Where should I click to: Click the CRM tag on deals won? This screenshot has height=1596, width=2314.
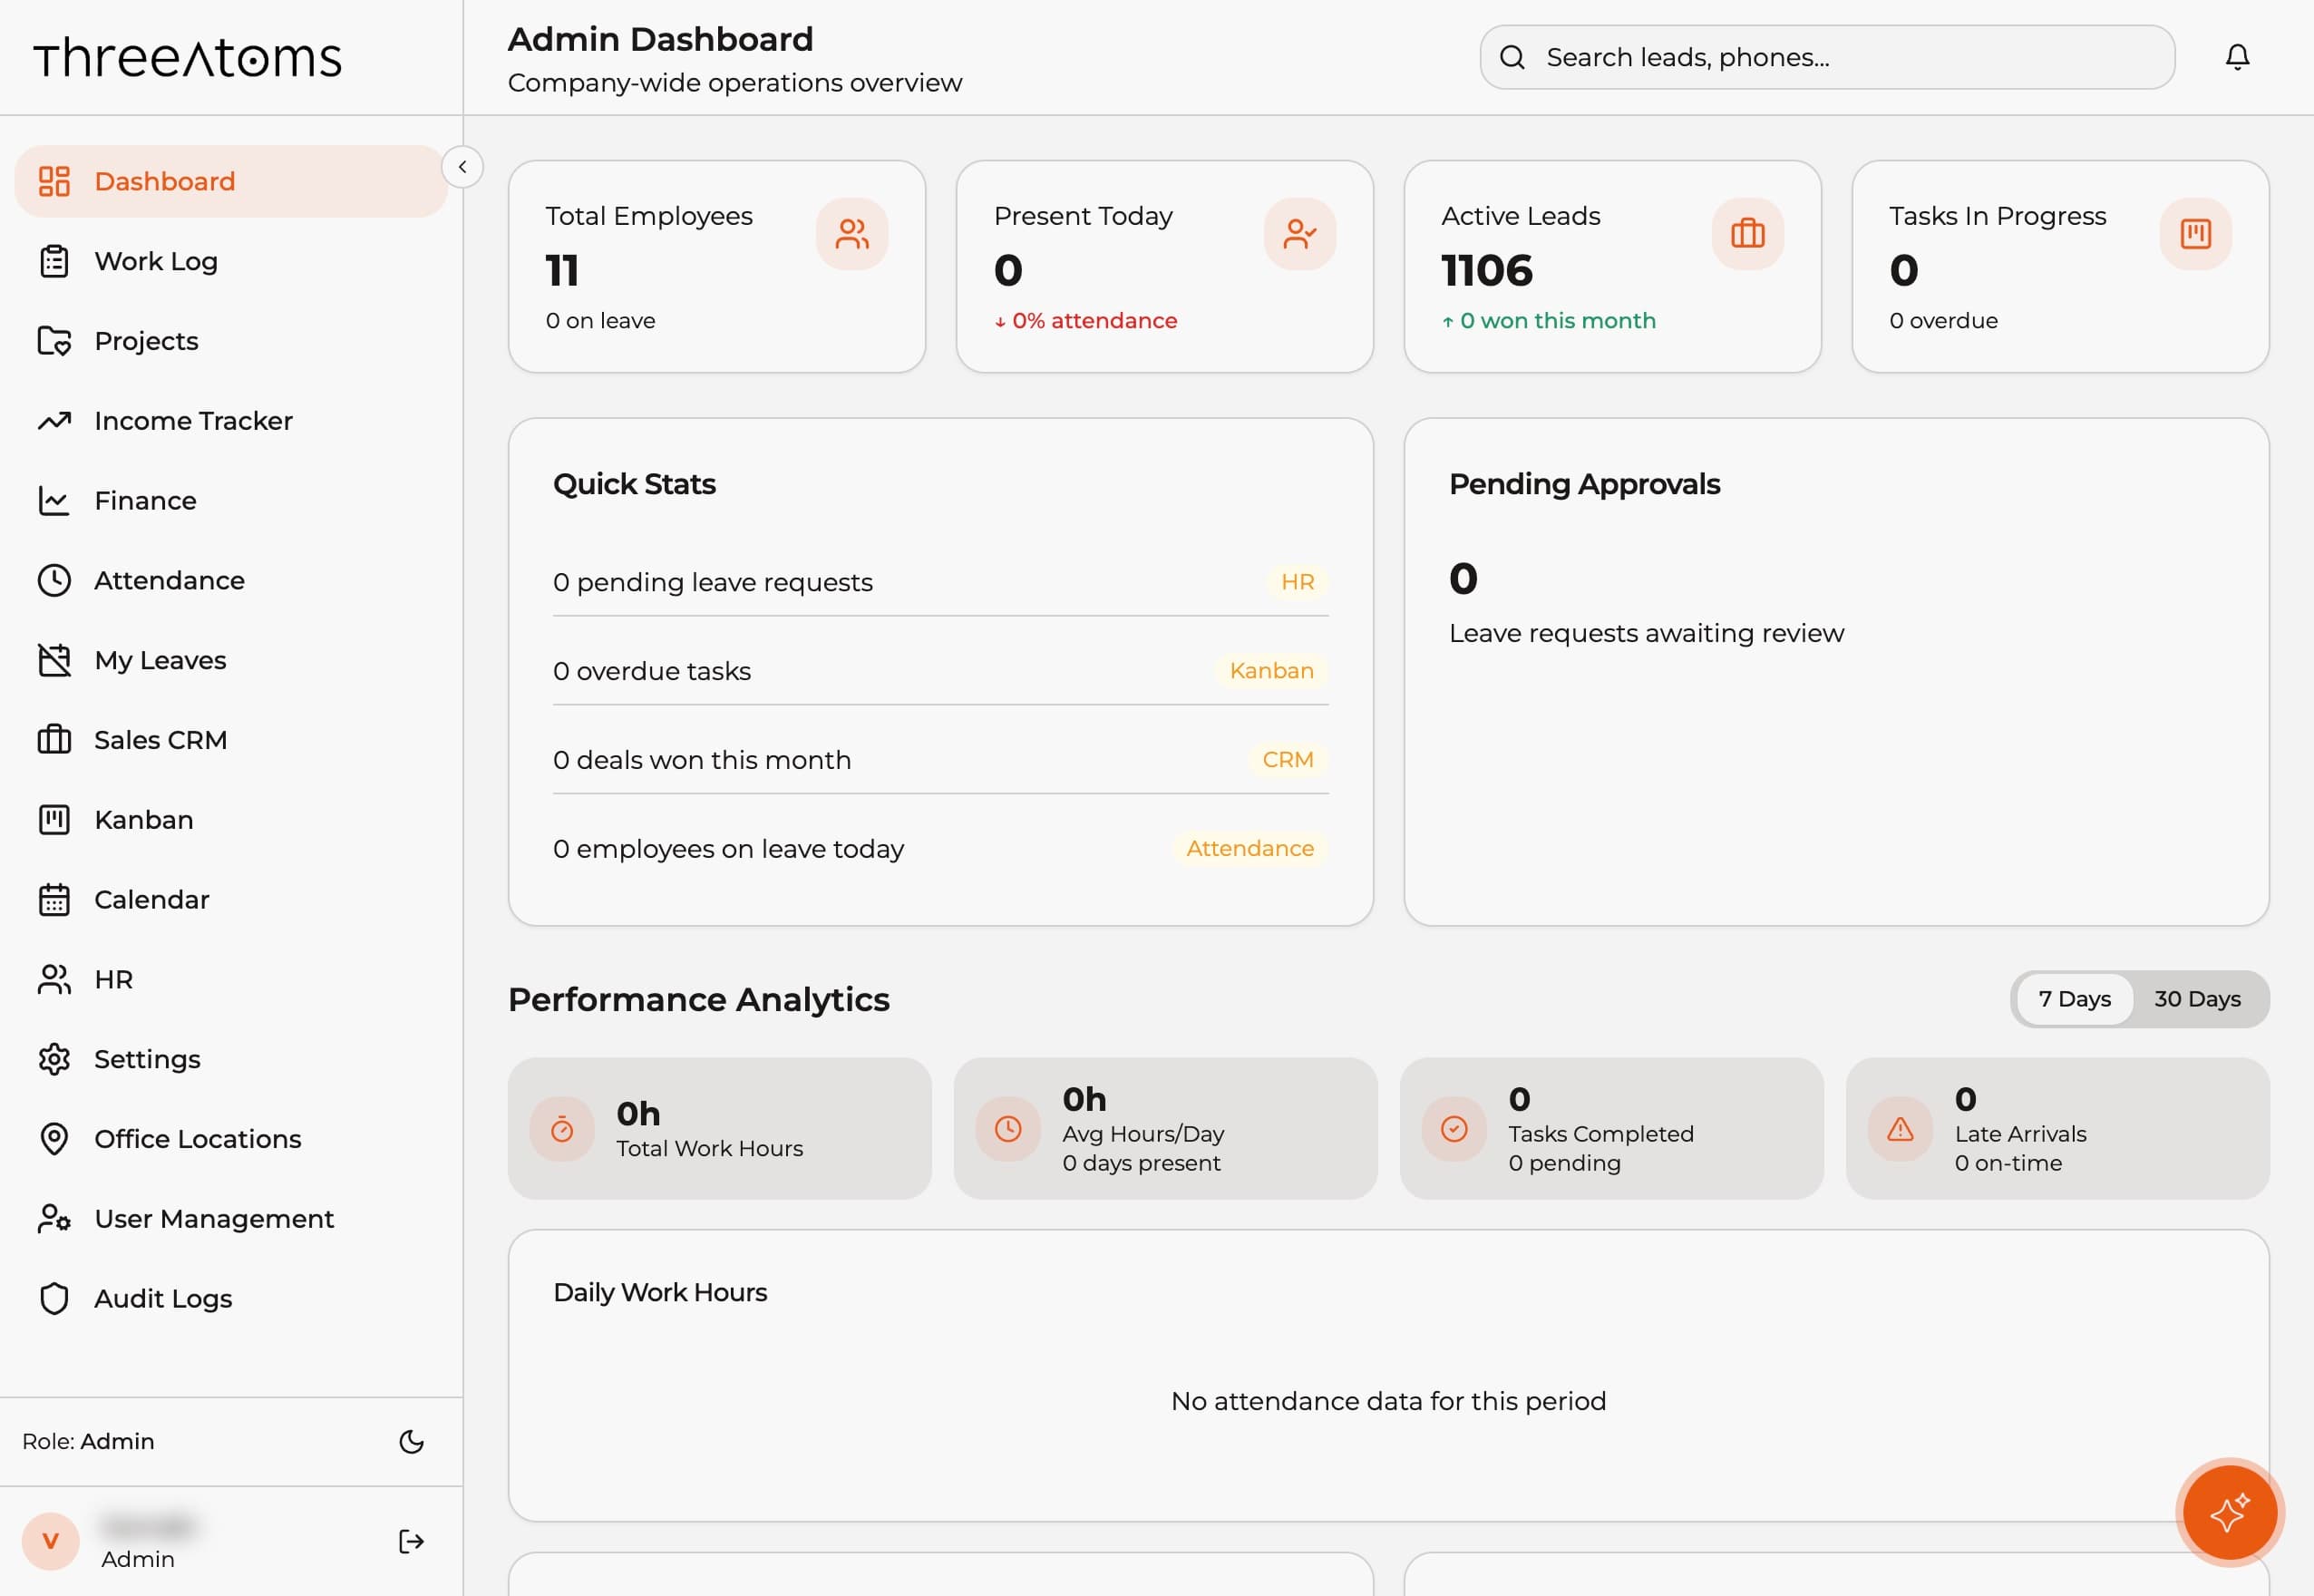point(1287,760)
